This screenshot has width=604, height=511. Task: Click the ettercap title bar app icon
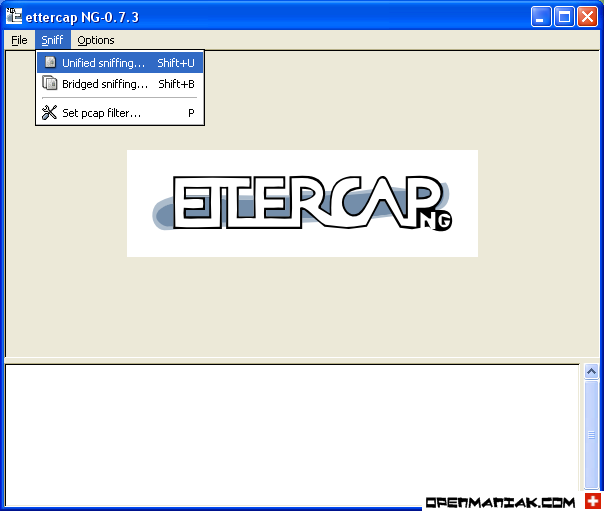click(14, 16)
